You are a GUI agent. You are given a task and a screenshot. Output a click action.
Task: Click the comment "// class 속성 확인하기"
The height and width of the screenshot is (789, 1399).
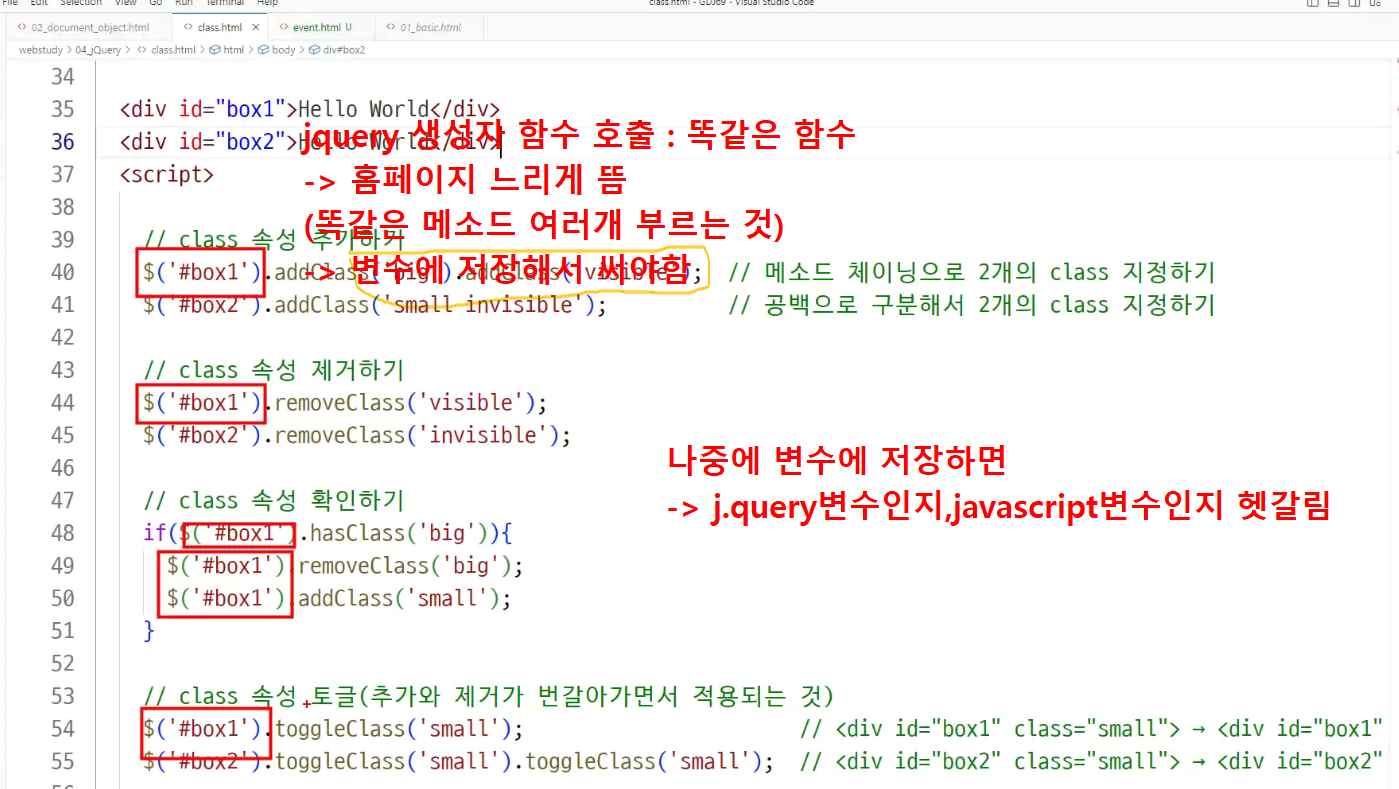274,501
